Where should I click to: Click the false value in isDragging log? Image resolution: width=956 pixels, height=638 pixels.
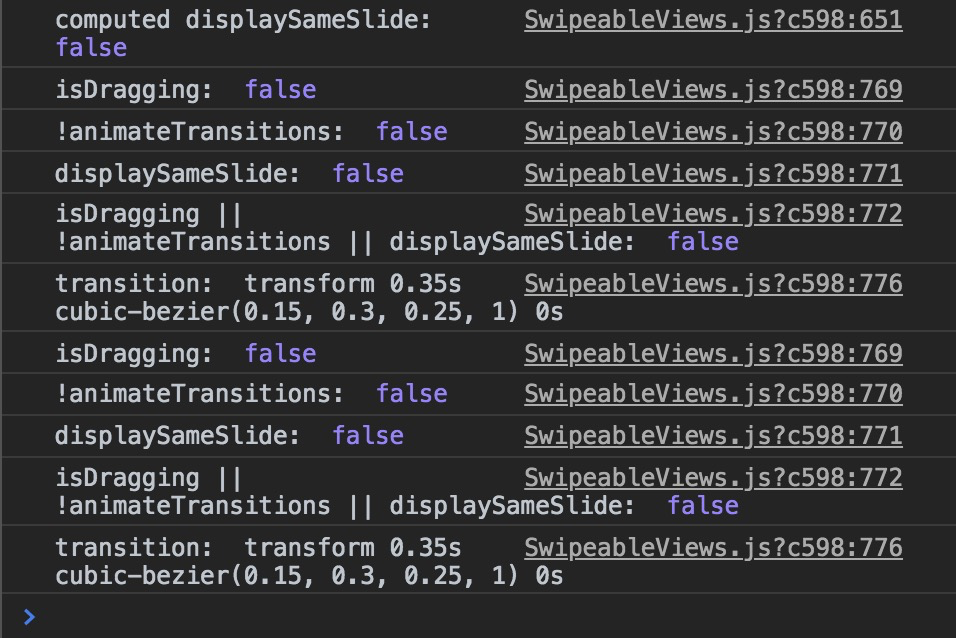coord(280,89)
